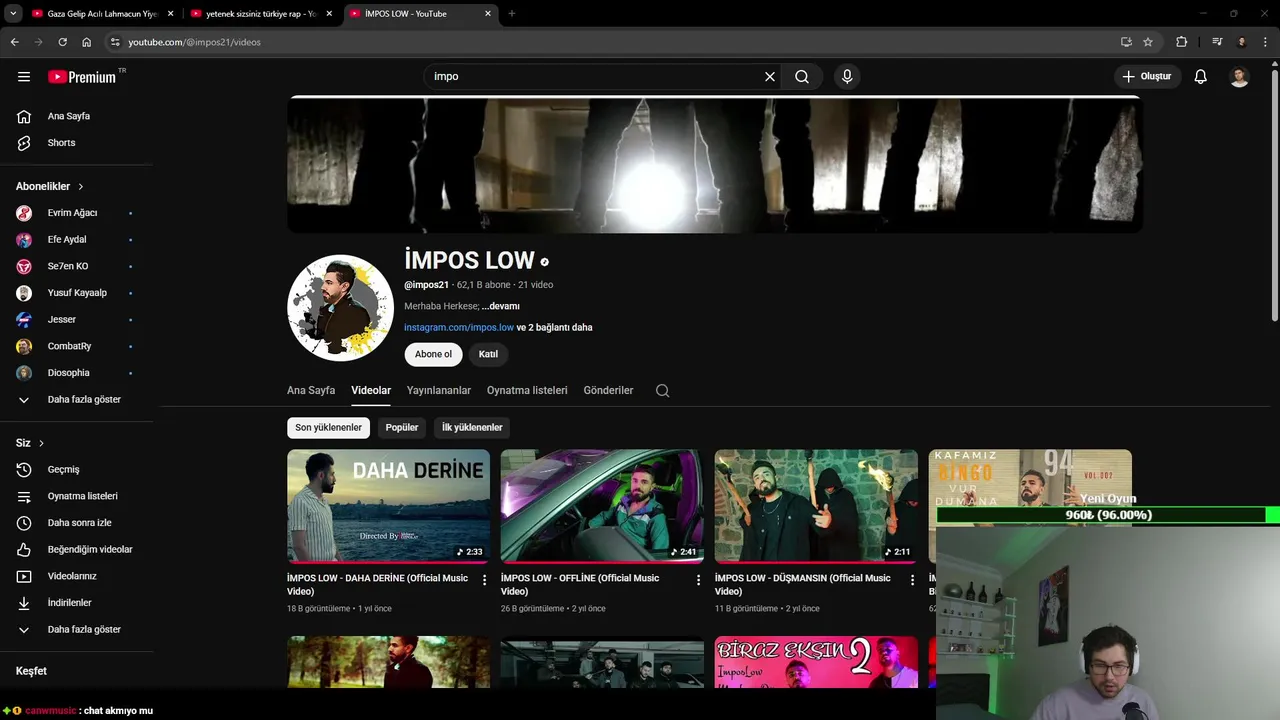Bookmark page with star icon
The width and height of the screenshot is (1280, 720).
coord(1148,42)
